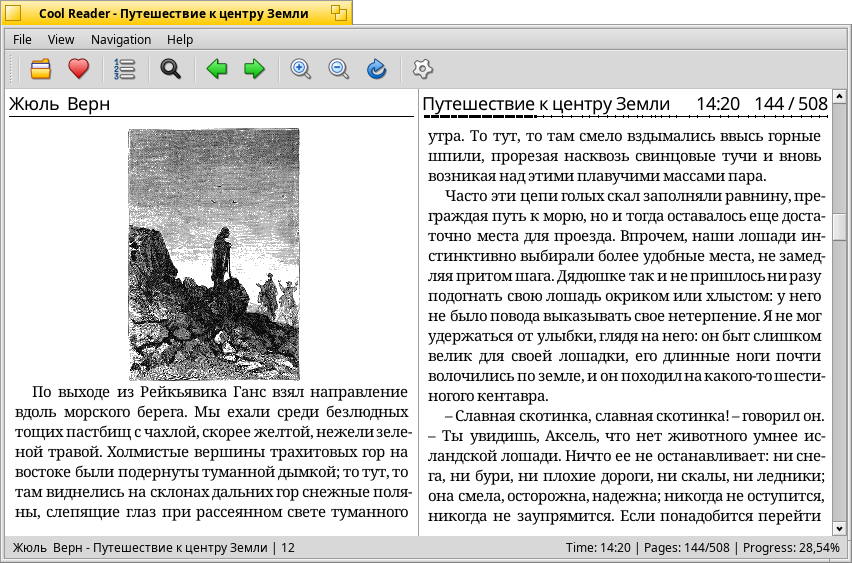Open the table of contents list icon

(x=124, y=69)
